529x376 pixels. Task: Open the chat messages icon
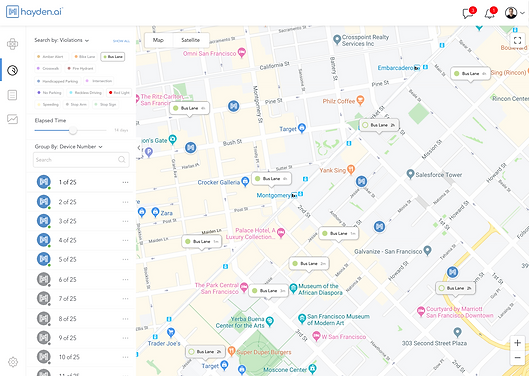[x=468, y=14]
